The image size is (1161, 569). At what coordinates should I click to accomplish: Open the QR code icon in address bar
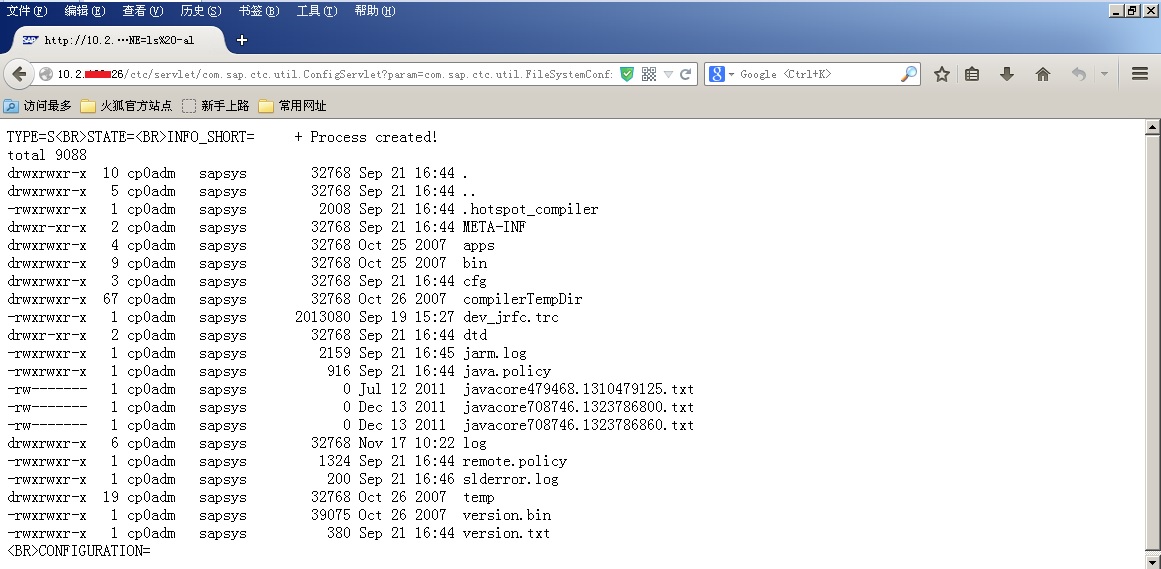pyautogui.click(x=649, y=74)
